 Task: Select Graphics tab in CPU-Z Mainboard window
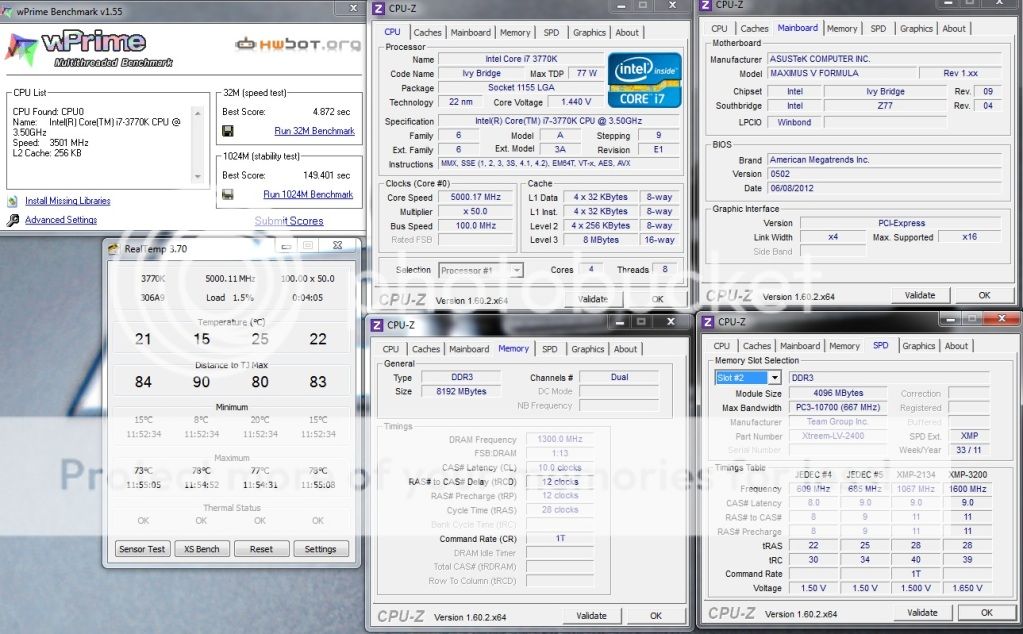click(916, 29)
